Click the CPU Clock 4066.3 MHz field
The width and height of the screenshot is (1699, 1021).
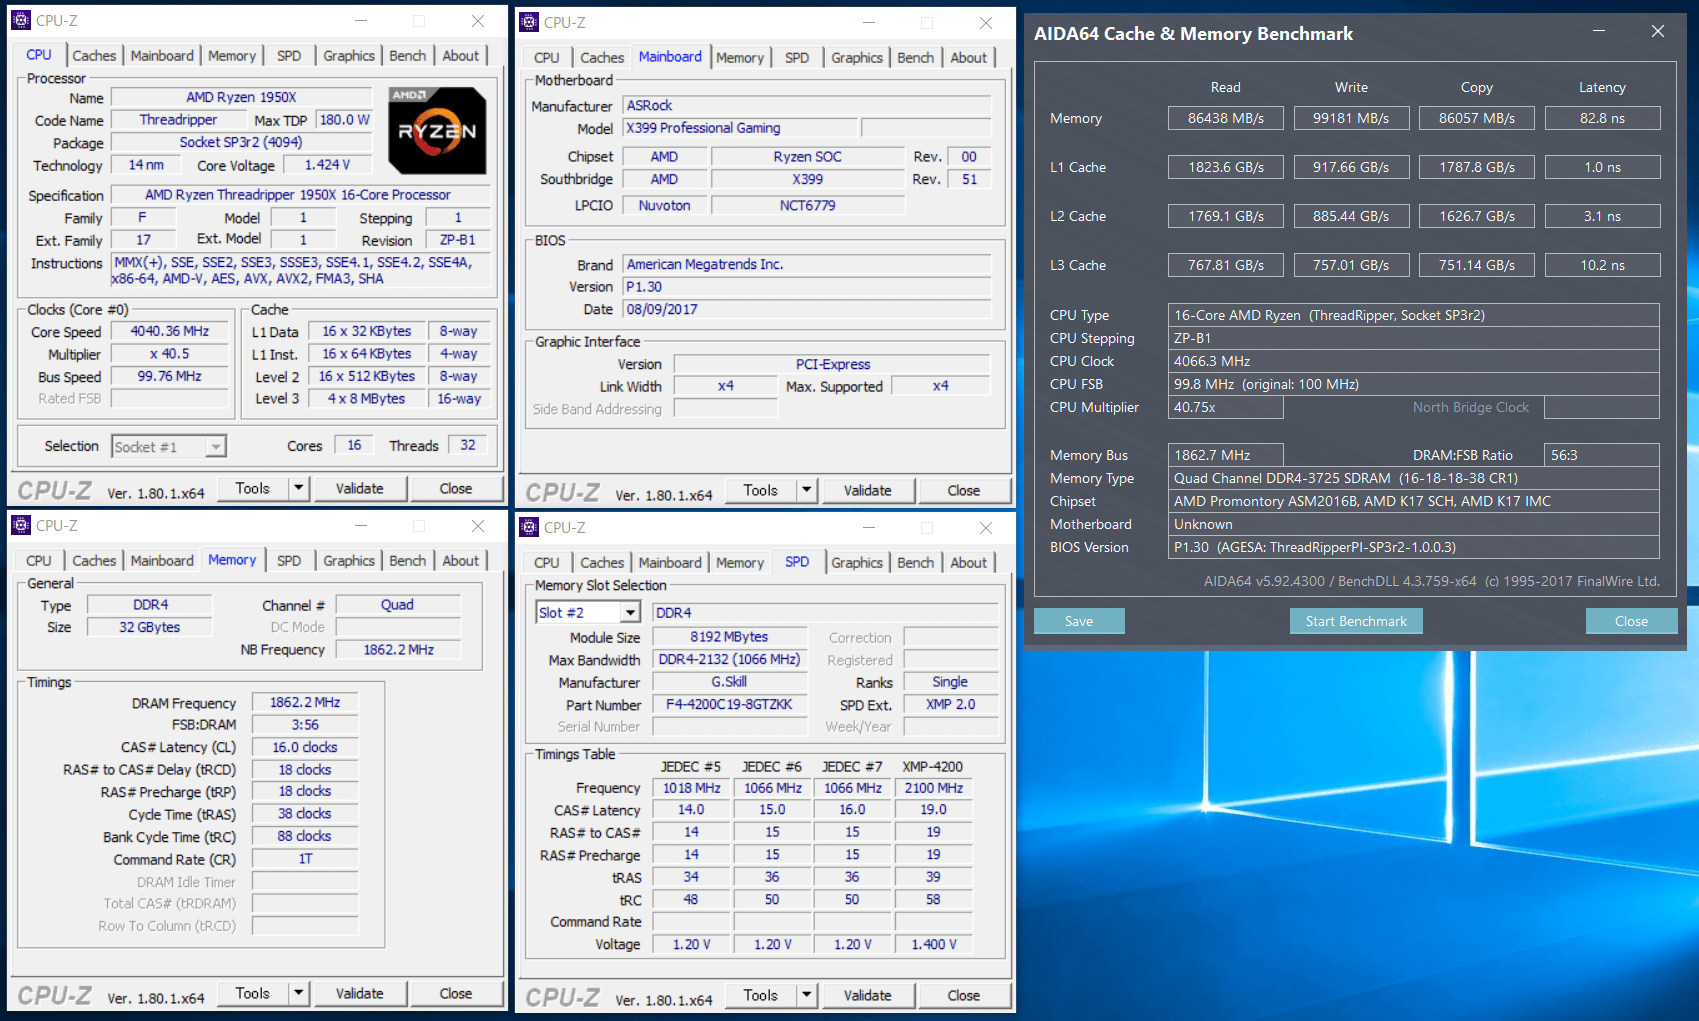coord(1413,361)
